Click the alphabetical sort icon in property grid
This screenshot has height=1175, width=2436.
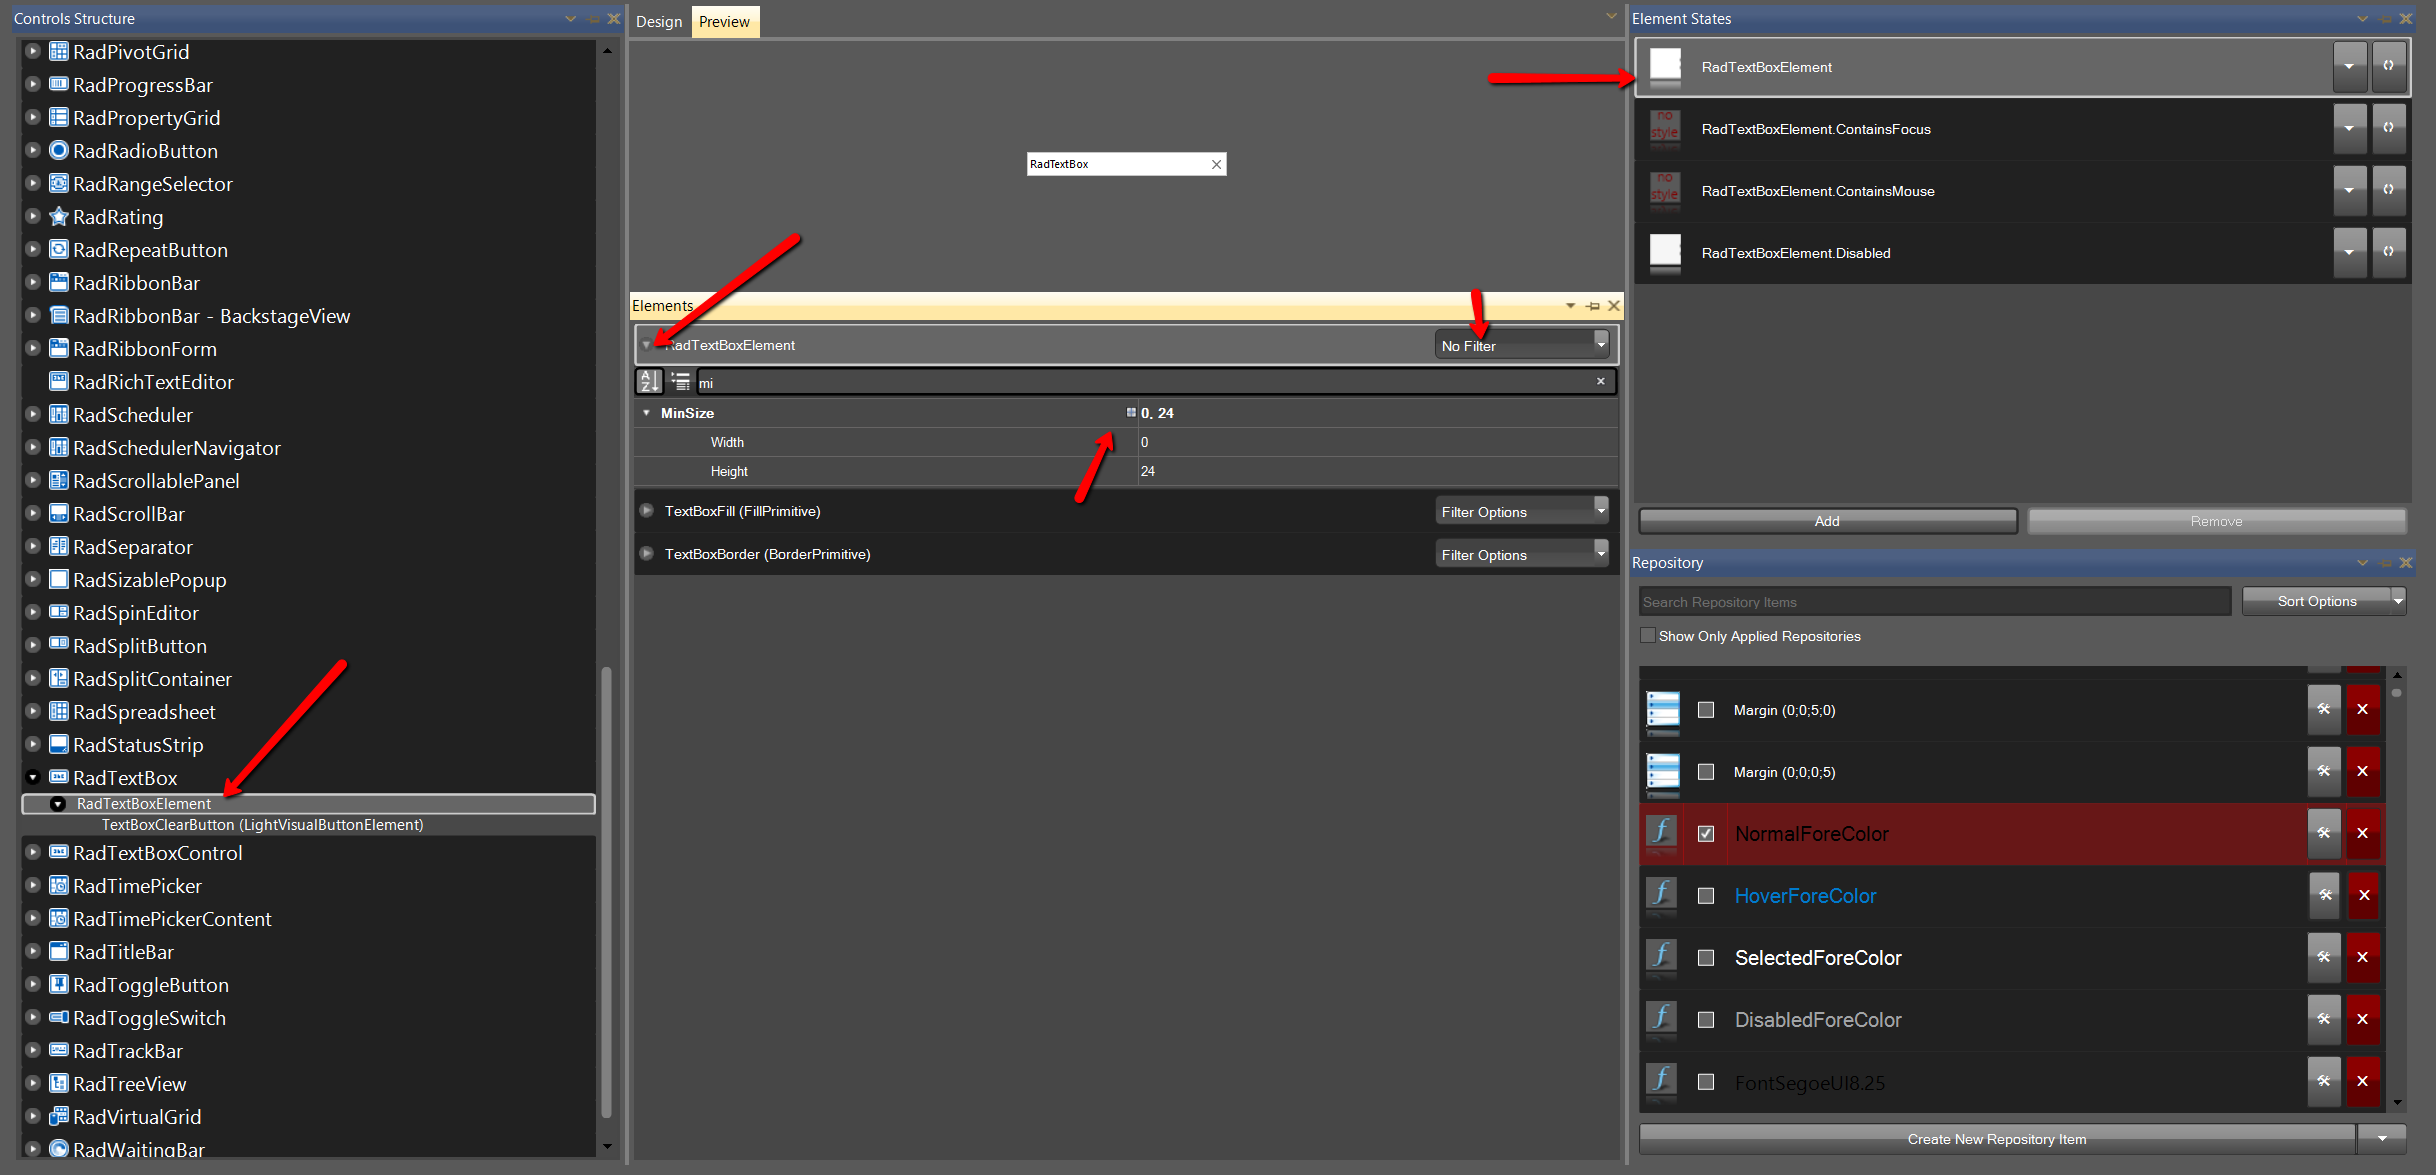649,381
